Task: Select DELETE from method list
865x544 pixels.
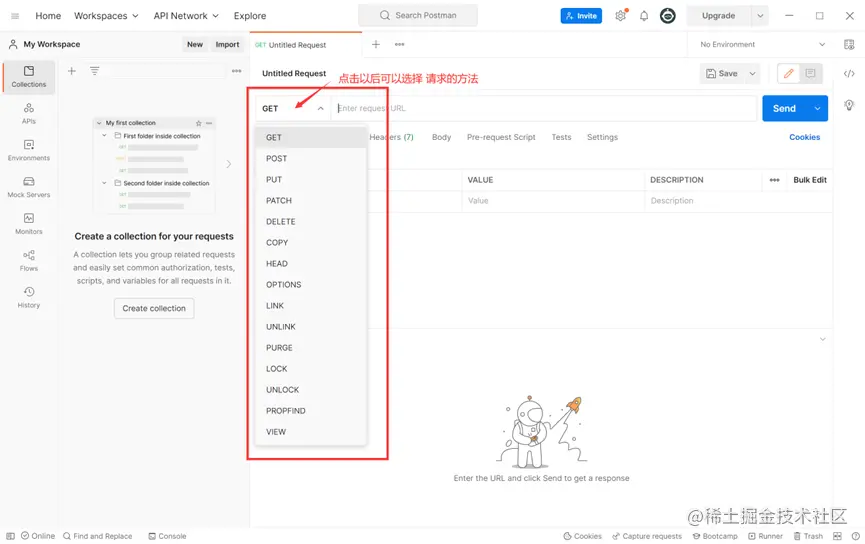Action: click(x=311, y=221)
